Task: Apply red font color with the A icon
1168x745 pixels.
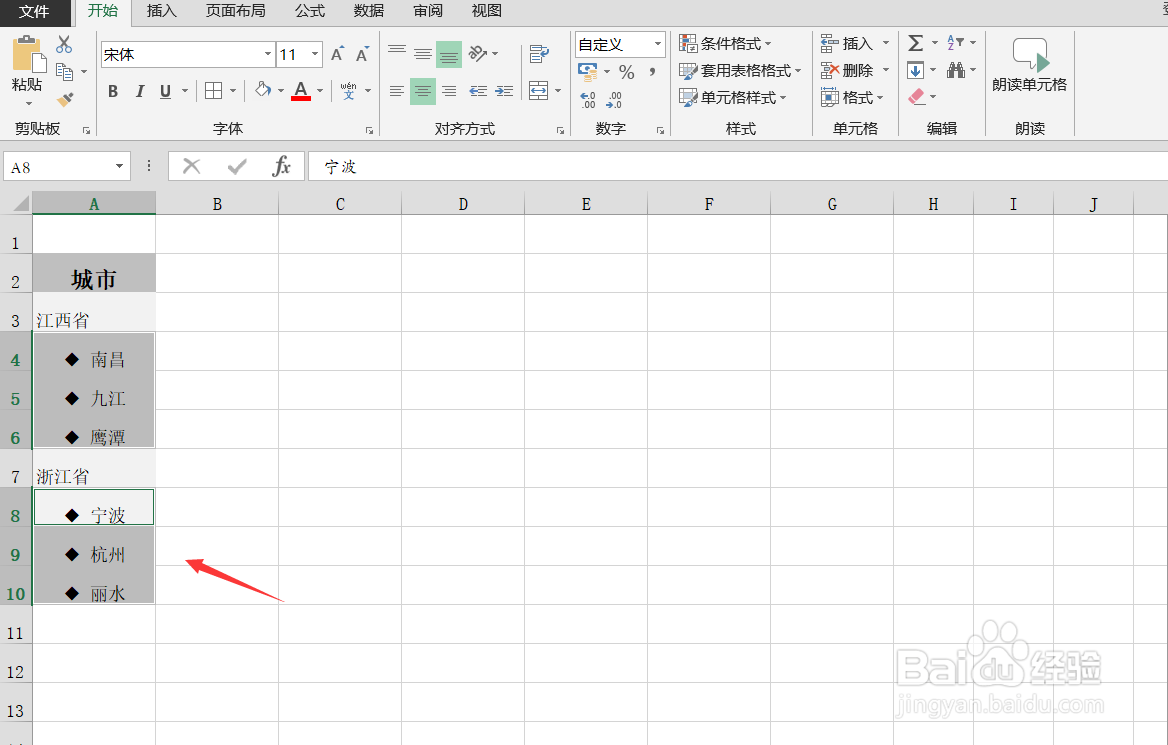Action: pos(301,91)
